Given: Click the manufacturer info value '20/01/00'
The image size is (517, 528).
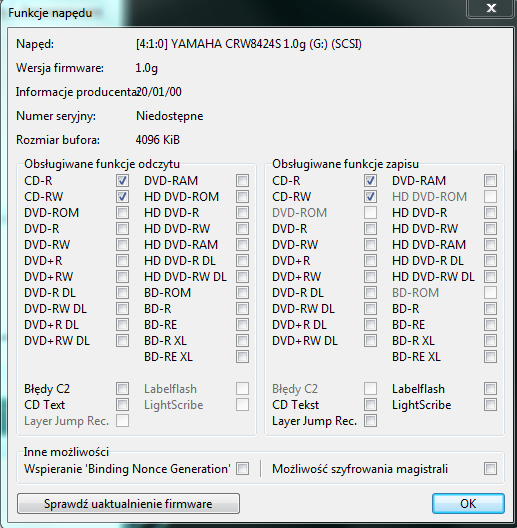Looking at the screenshot, I should (159, 92).
